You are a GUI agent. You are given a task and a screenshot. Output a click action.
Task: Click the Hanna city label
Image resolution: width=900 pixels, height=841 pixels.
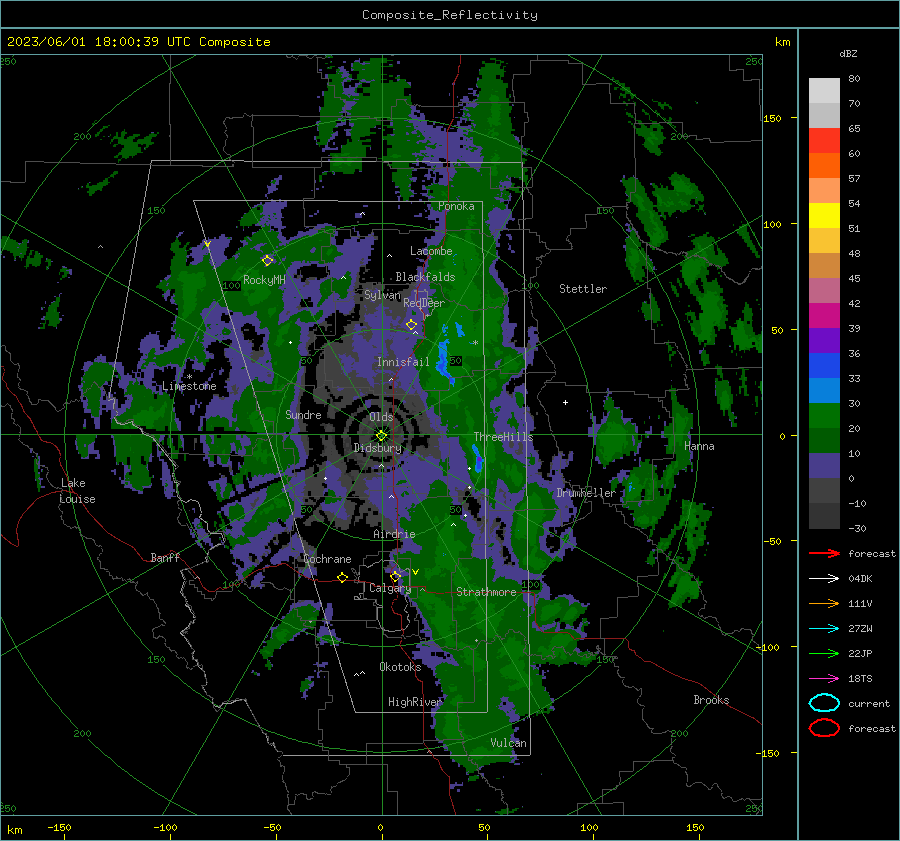pos(699,446)
